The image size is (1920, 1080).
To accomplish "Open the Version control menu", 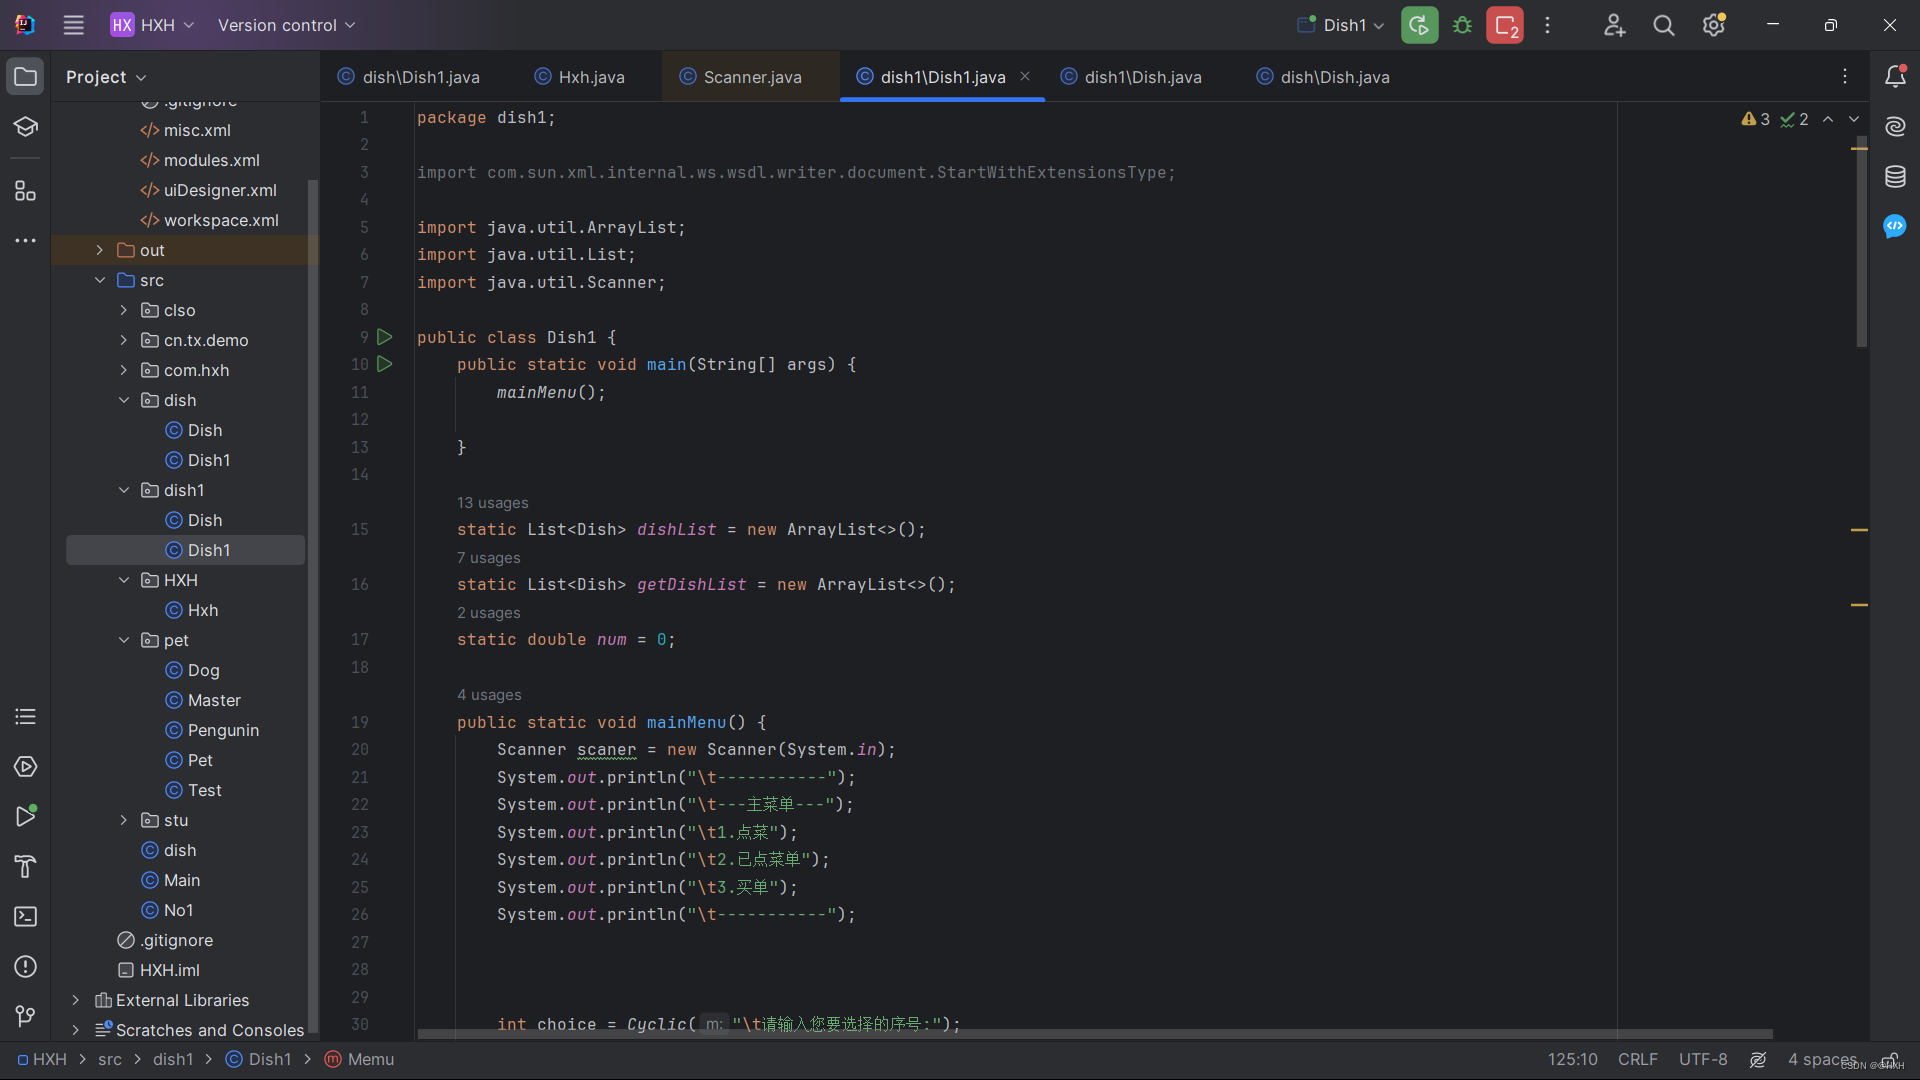I will click(x=286, y=25).
